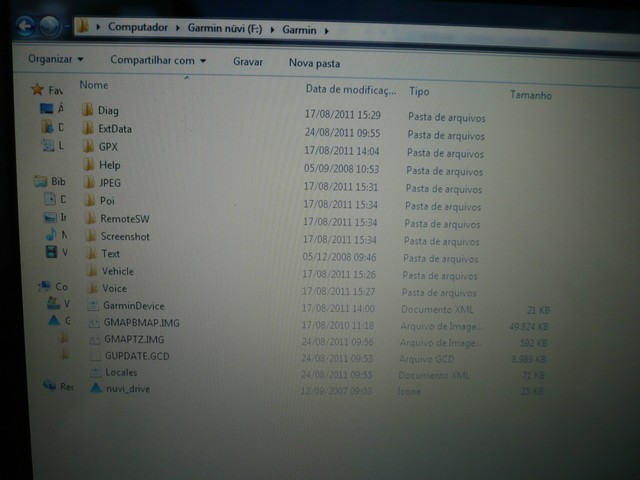Click the Nova pasta button

click(314, 63)
